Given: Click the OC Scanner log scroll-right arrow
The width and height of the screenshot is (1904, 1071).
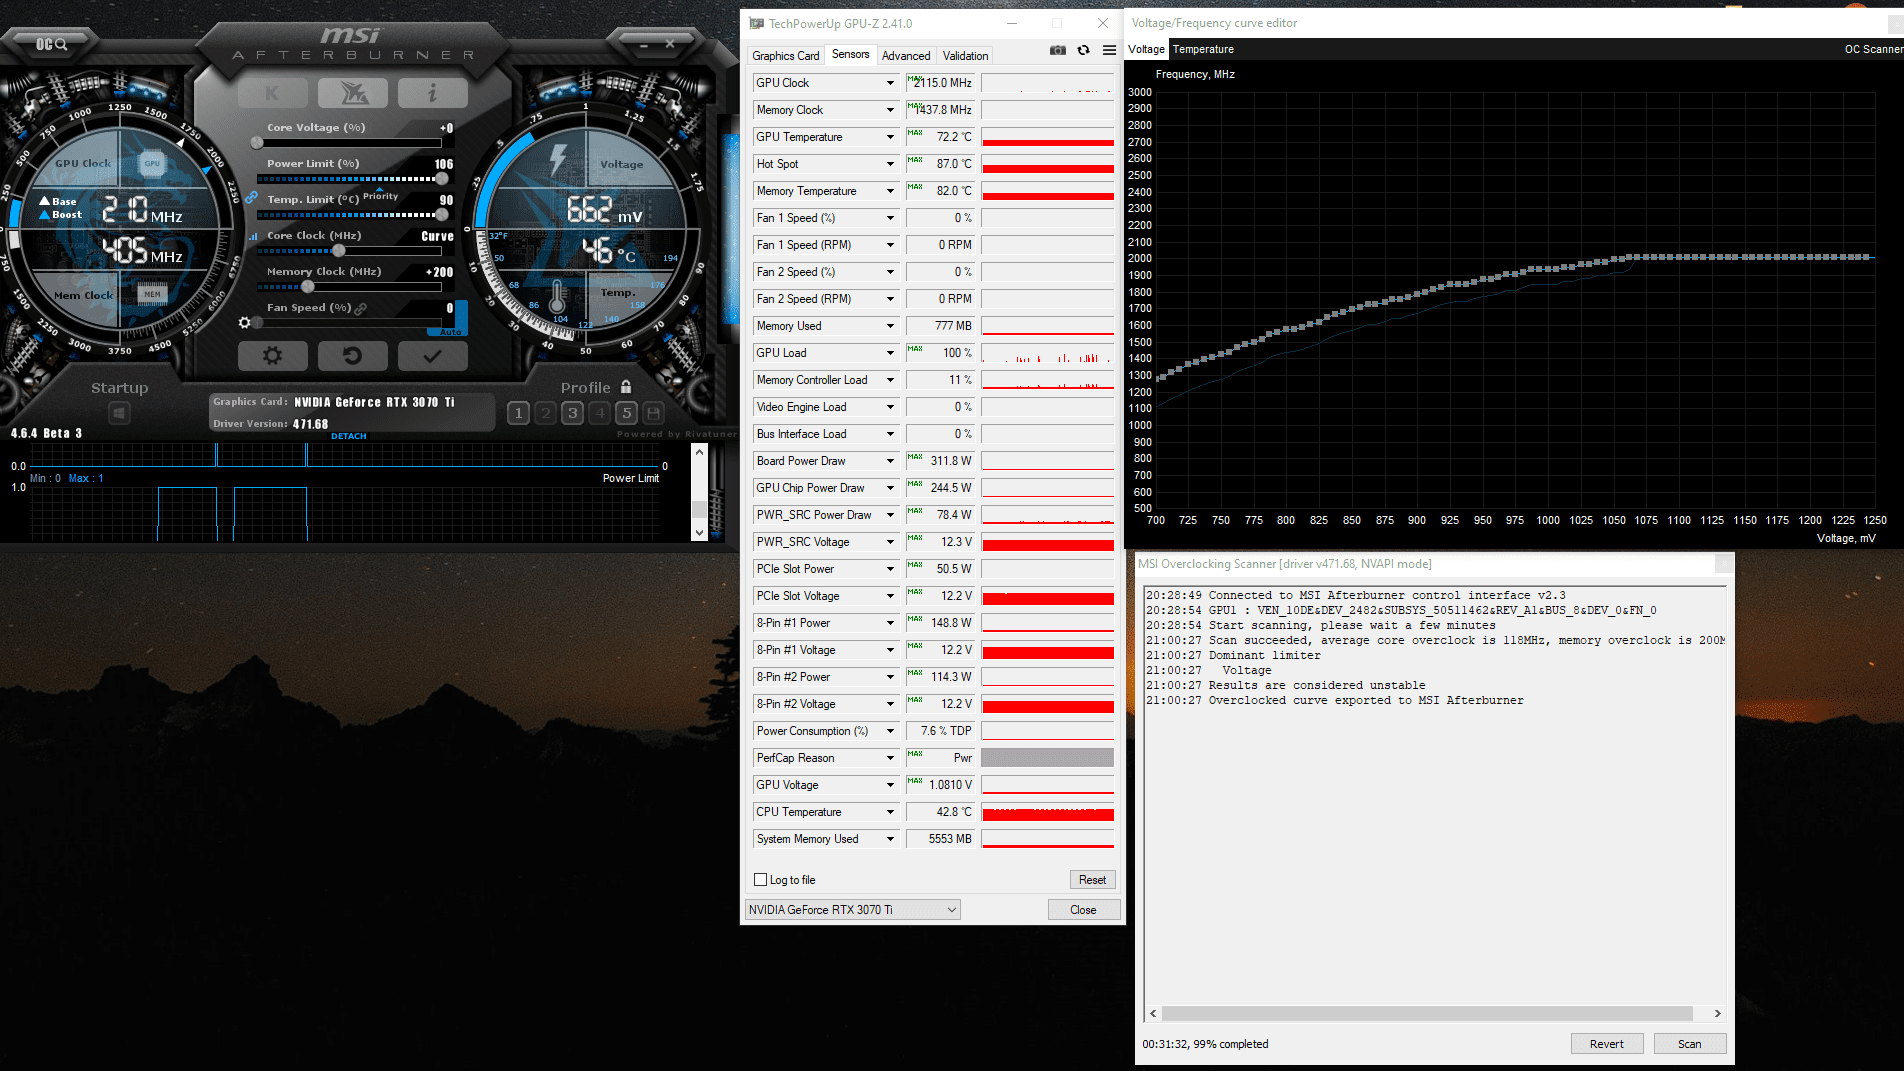Looking at the screenshot, I should click(1718, 1014).
